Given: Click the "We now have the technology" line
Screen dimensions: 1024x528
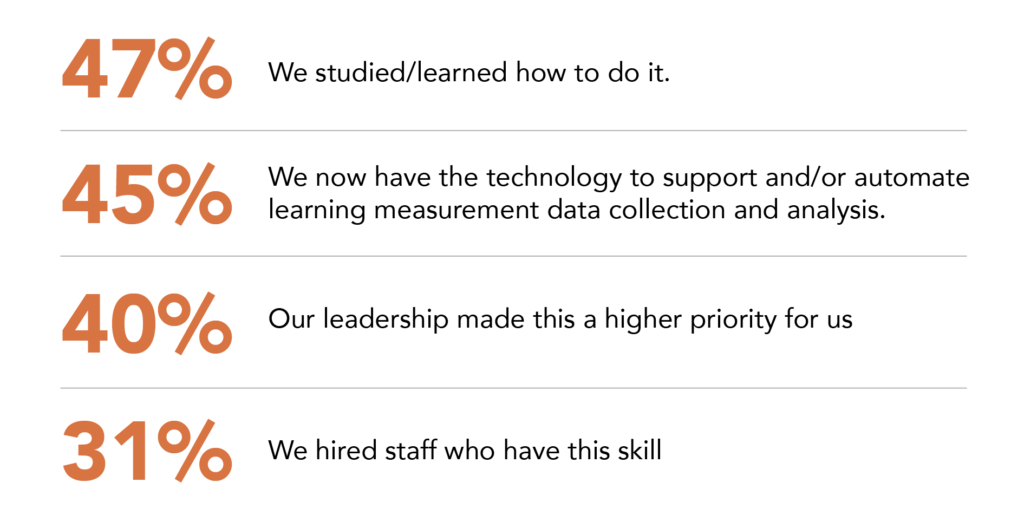Looking at the screenshot, I should click(x=619, y=178).
